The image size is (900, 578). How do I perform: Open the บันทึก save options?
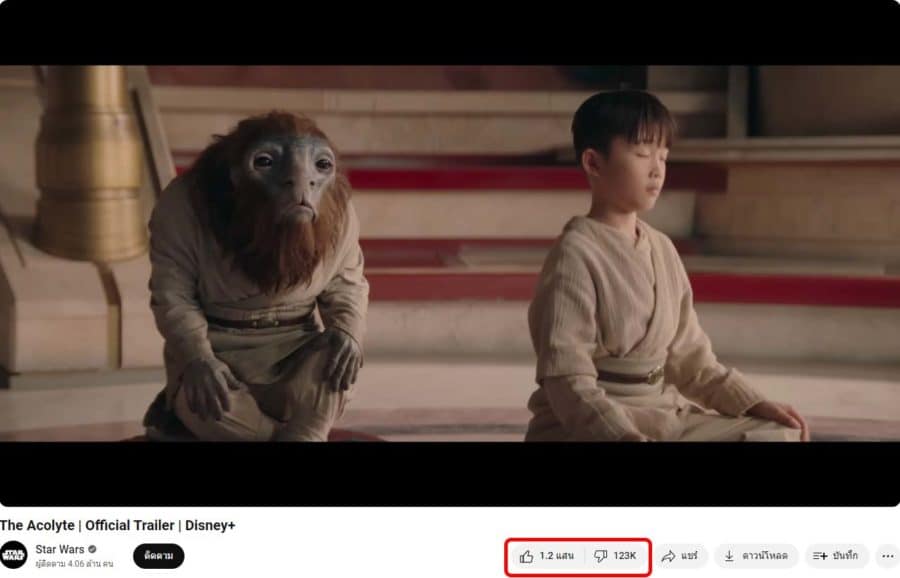(836, 556)
